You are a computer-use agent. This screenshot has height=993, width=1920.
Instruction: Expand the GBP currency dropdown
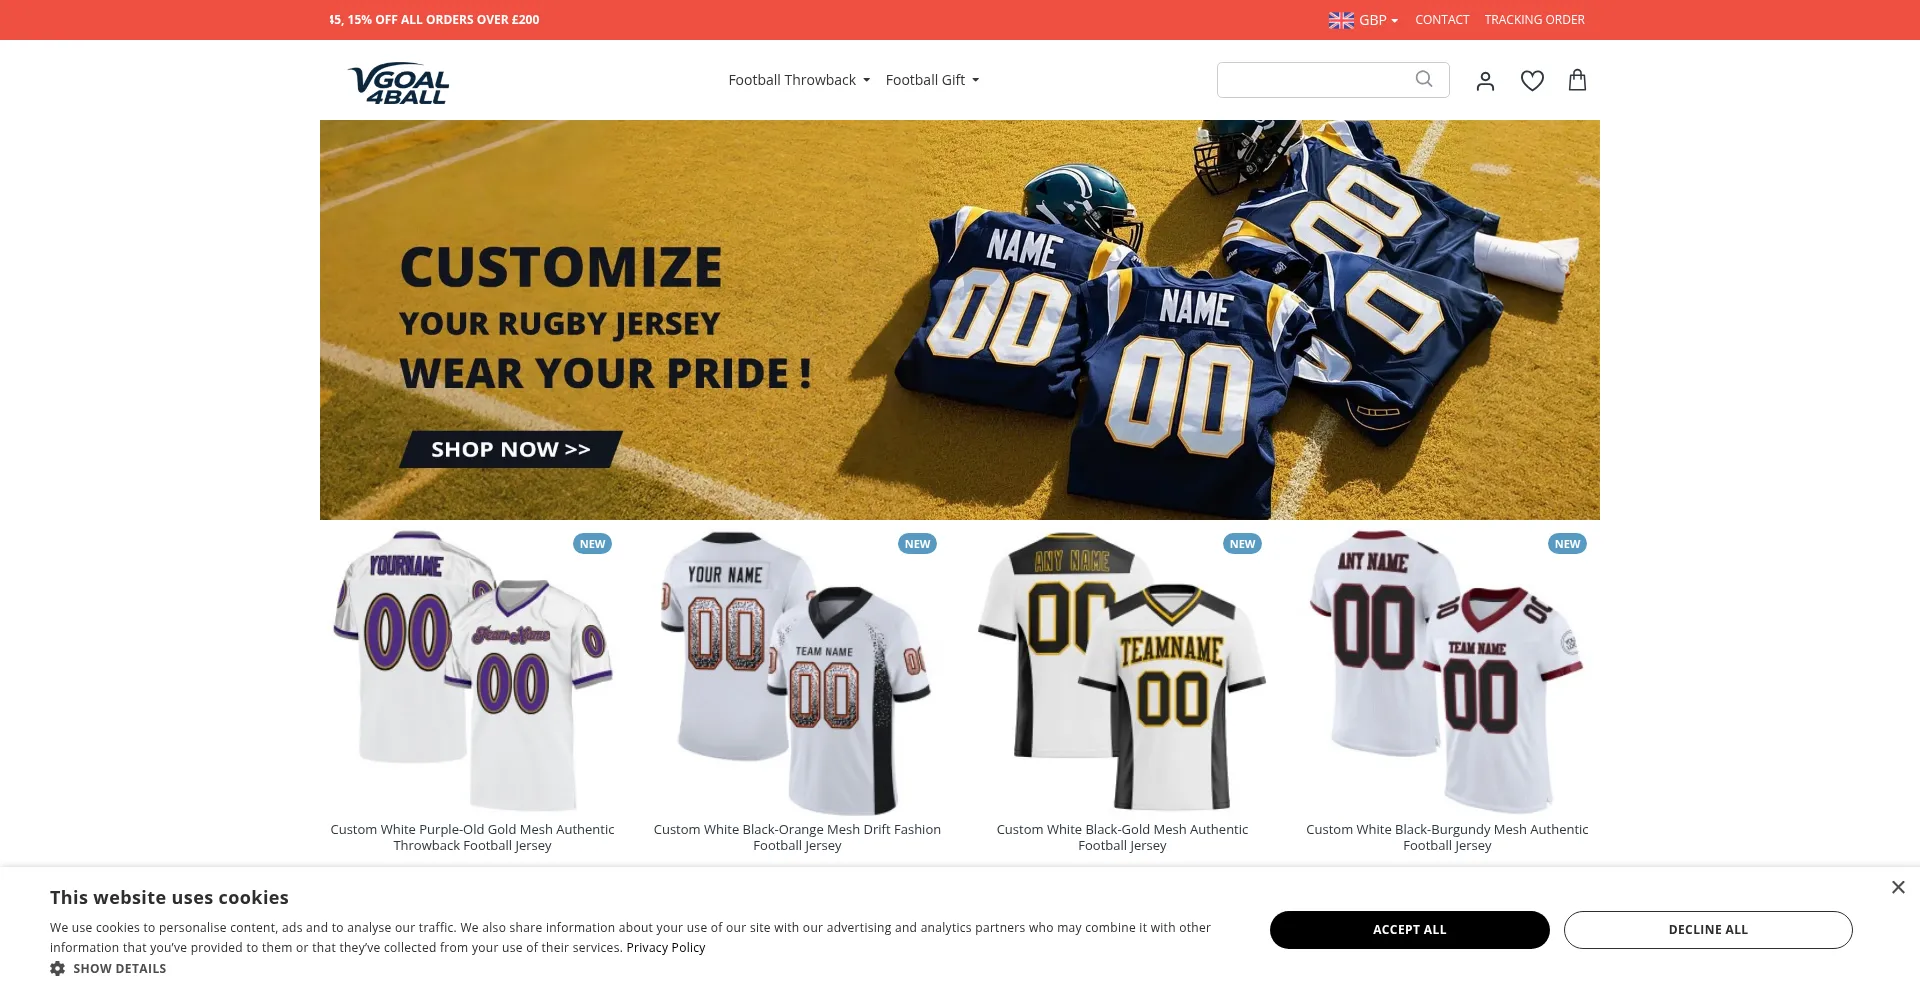tap(1378, 20)
